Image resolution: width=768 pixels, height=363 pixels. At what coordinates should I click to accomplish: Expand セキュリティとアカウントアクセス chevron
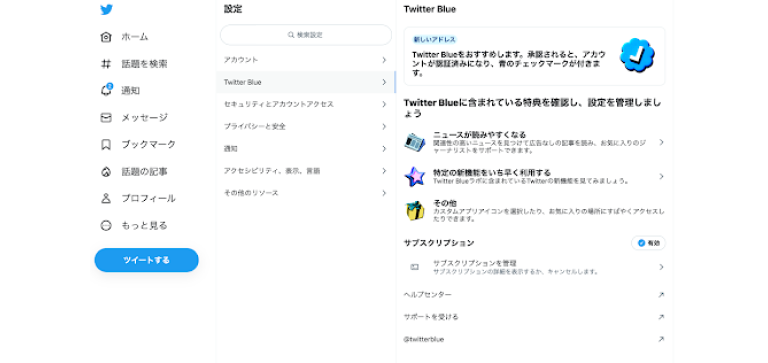pyautogui.click(x=384, y=104)
